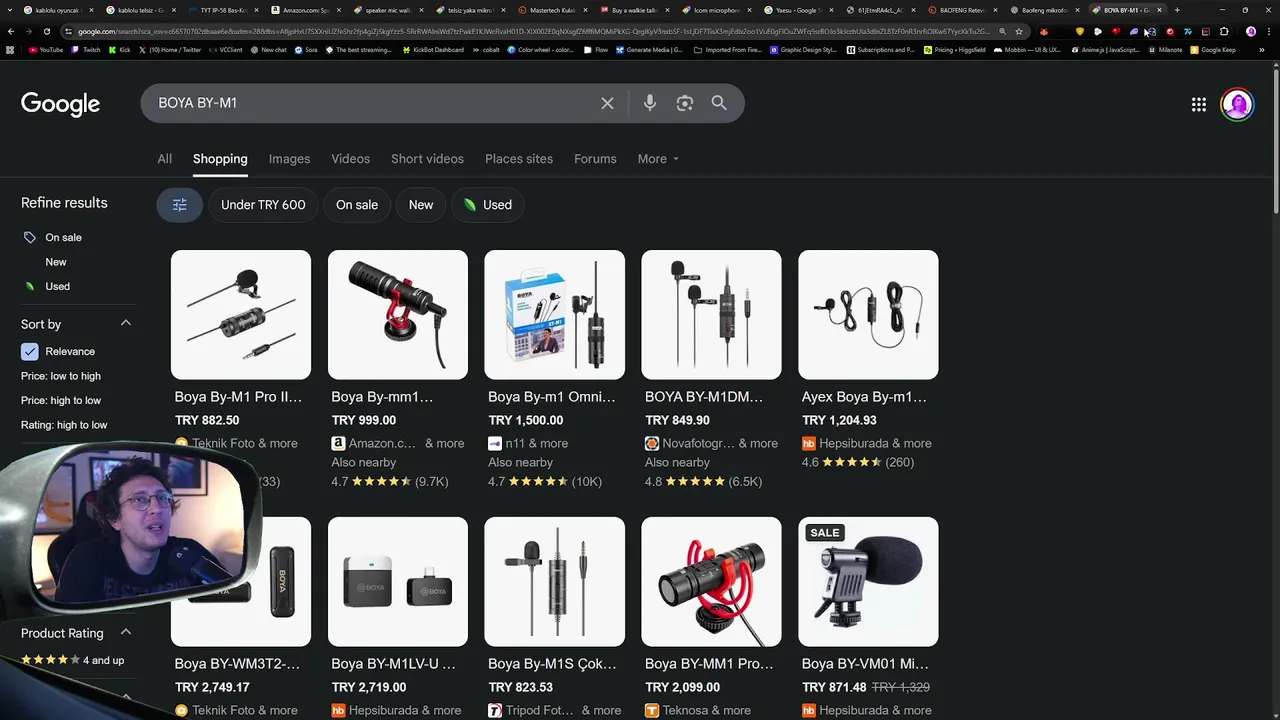Apply the Used chip filter
This screenshot has height=720, width=1280.
pos(487,205)
